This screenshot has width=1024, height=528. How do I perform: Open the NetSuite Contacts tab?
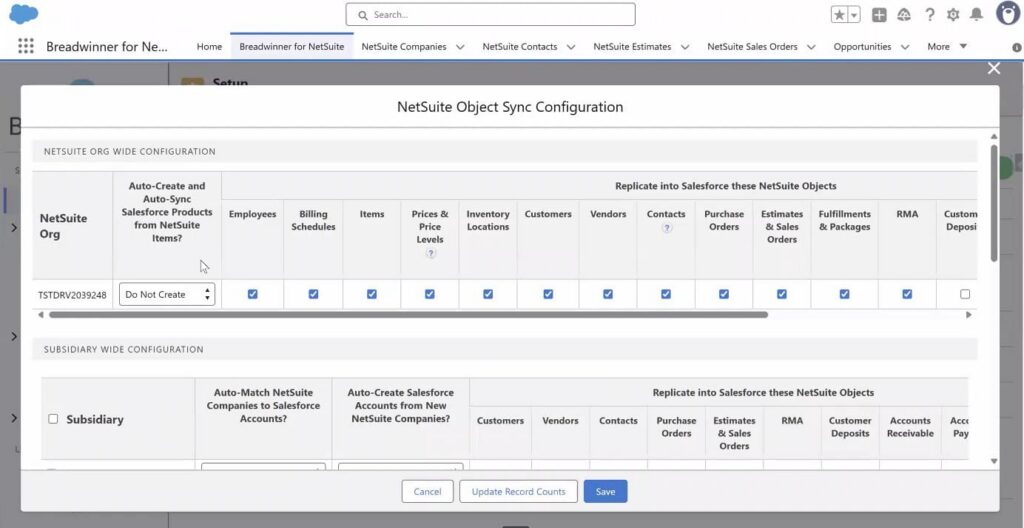520,46
